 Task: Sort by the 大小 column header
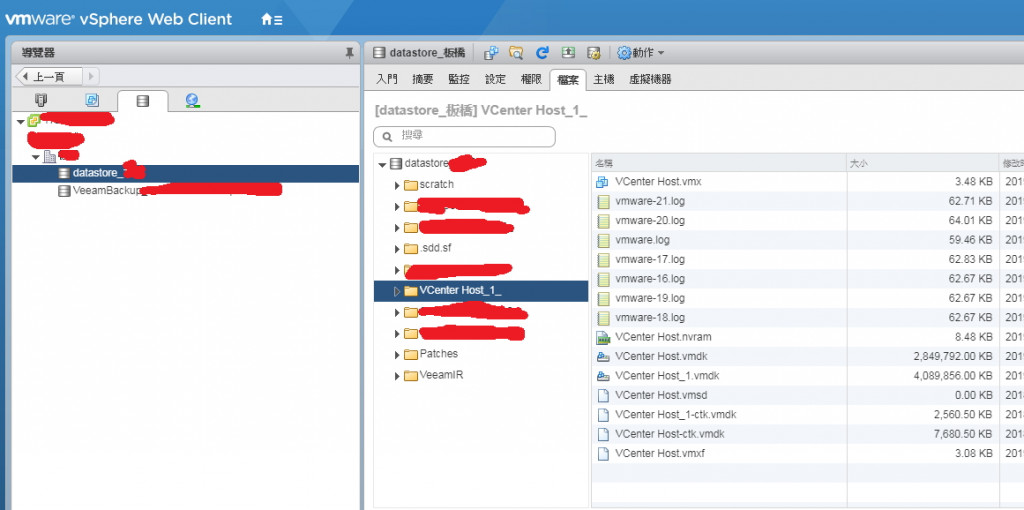click(923, 163)
